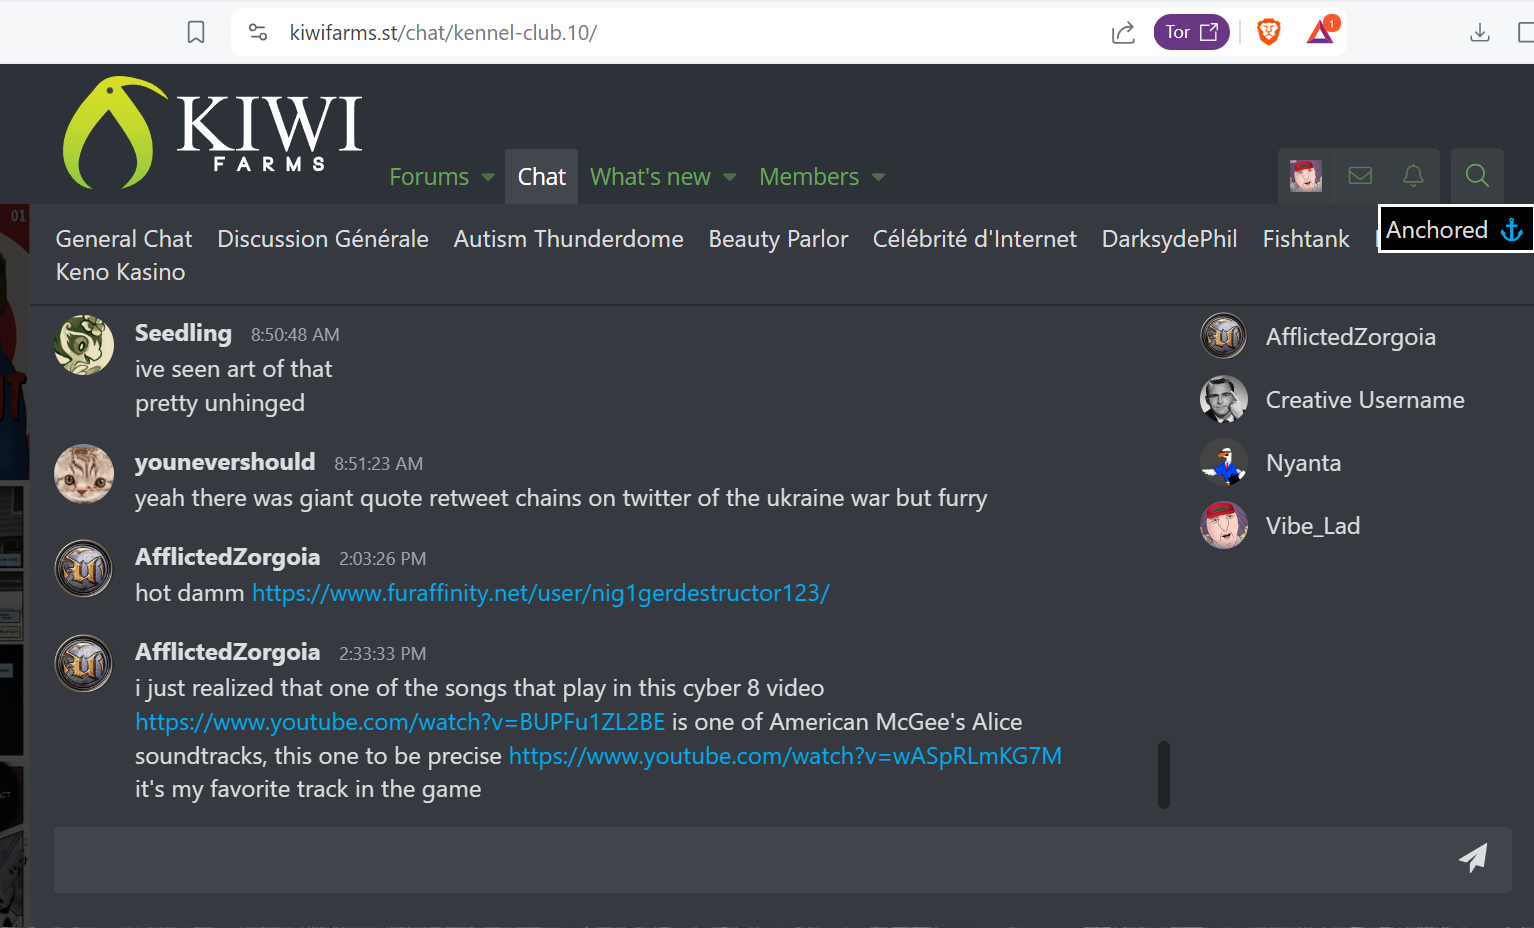
Task: Open YouTube link ending BUPFu1ZL2BE
Action: [x=400, y=722]
